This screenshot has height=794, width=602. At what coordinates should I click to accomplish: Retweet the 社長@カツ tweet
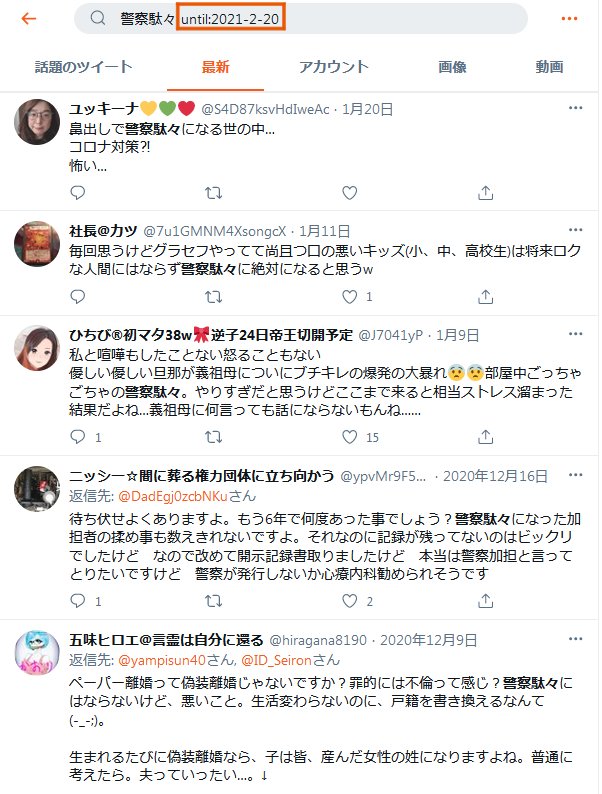tap(213, 297)
